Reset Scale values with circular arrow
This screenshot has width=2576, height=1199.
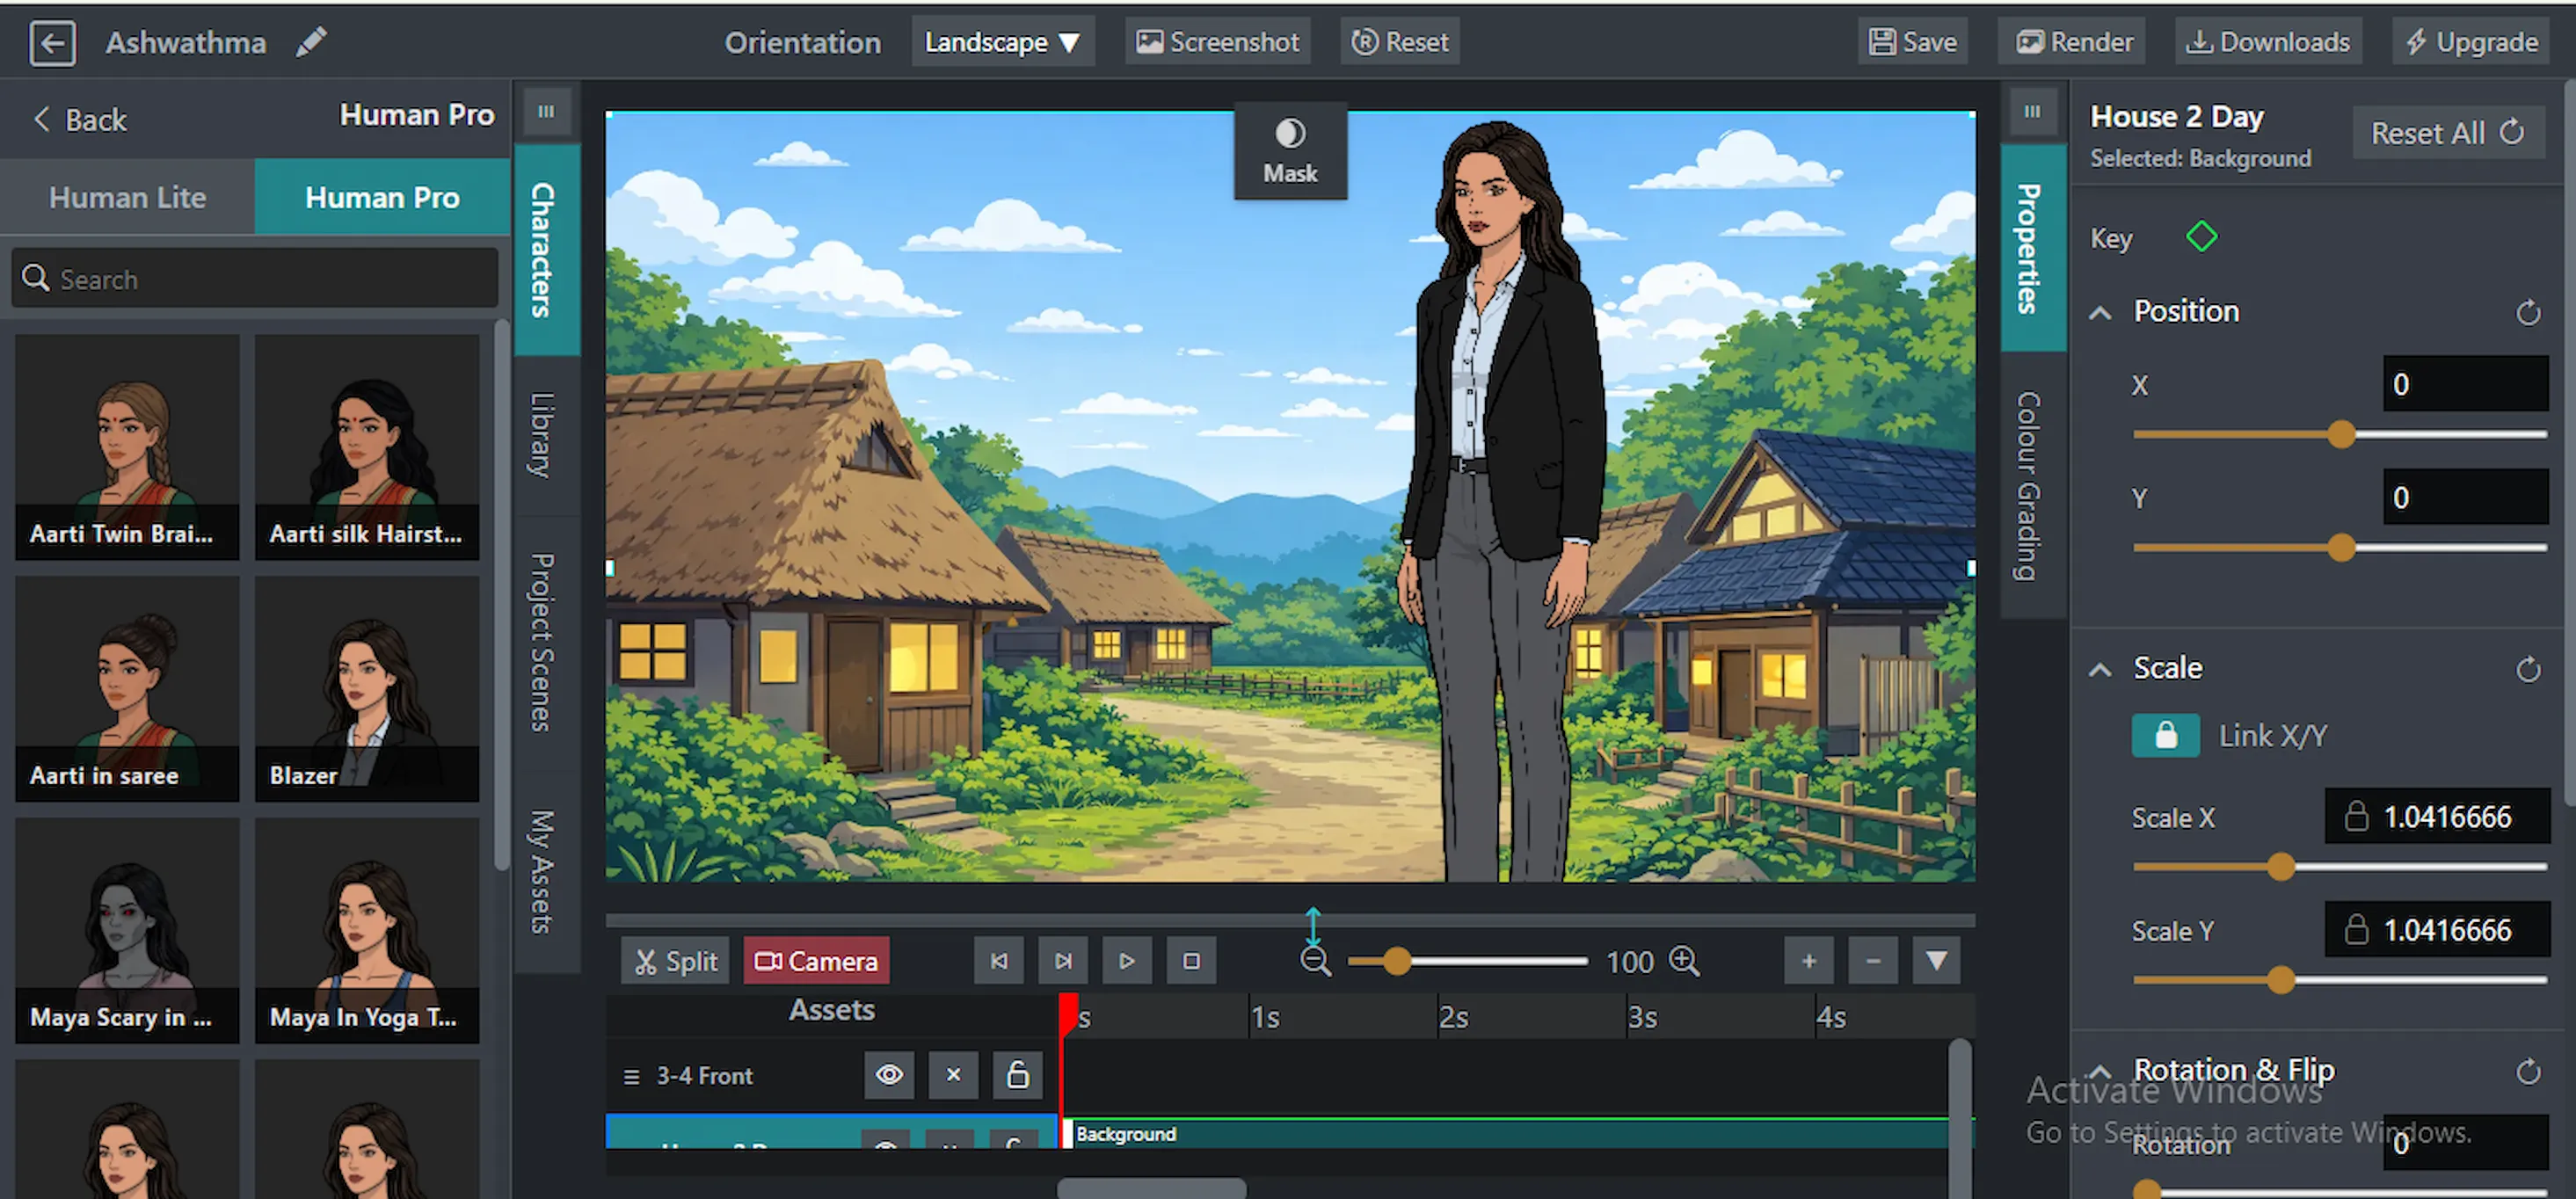point(2528,668)
